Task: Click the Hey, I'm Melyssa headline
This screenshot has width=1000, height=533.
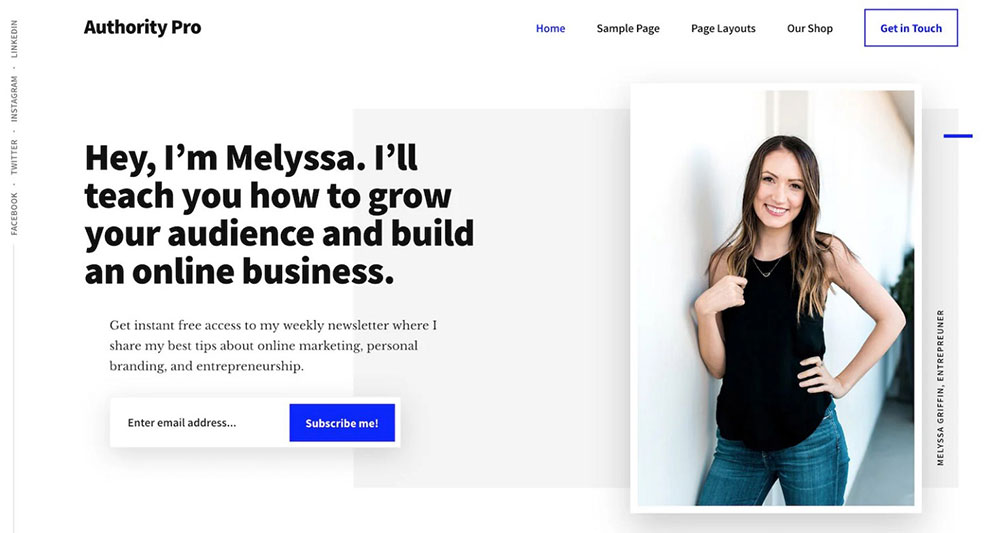Action: pos(279,214)
